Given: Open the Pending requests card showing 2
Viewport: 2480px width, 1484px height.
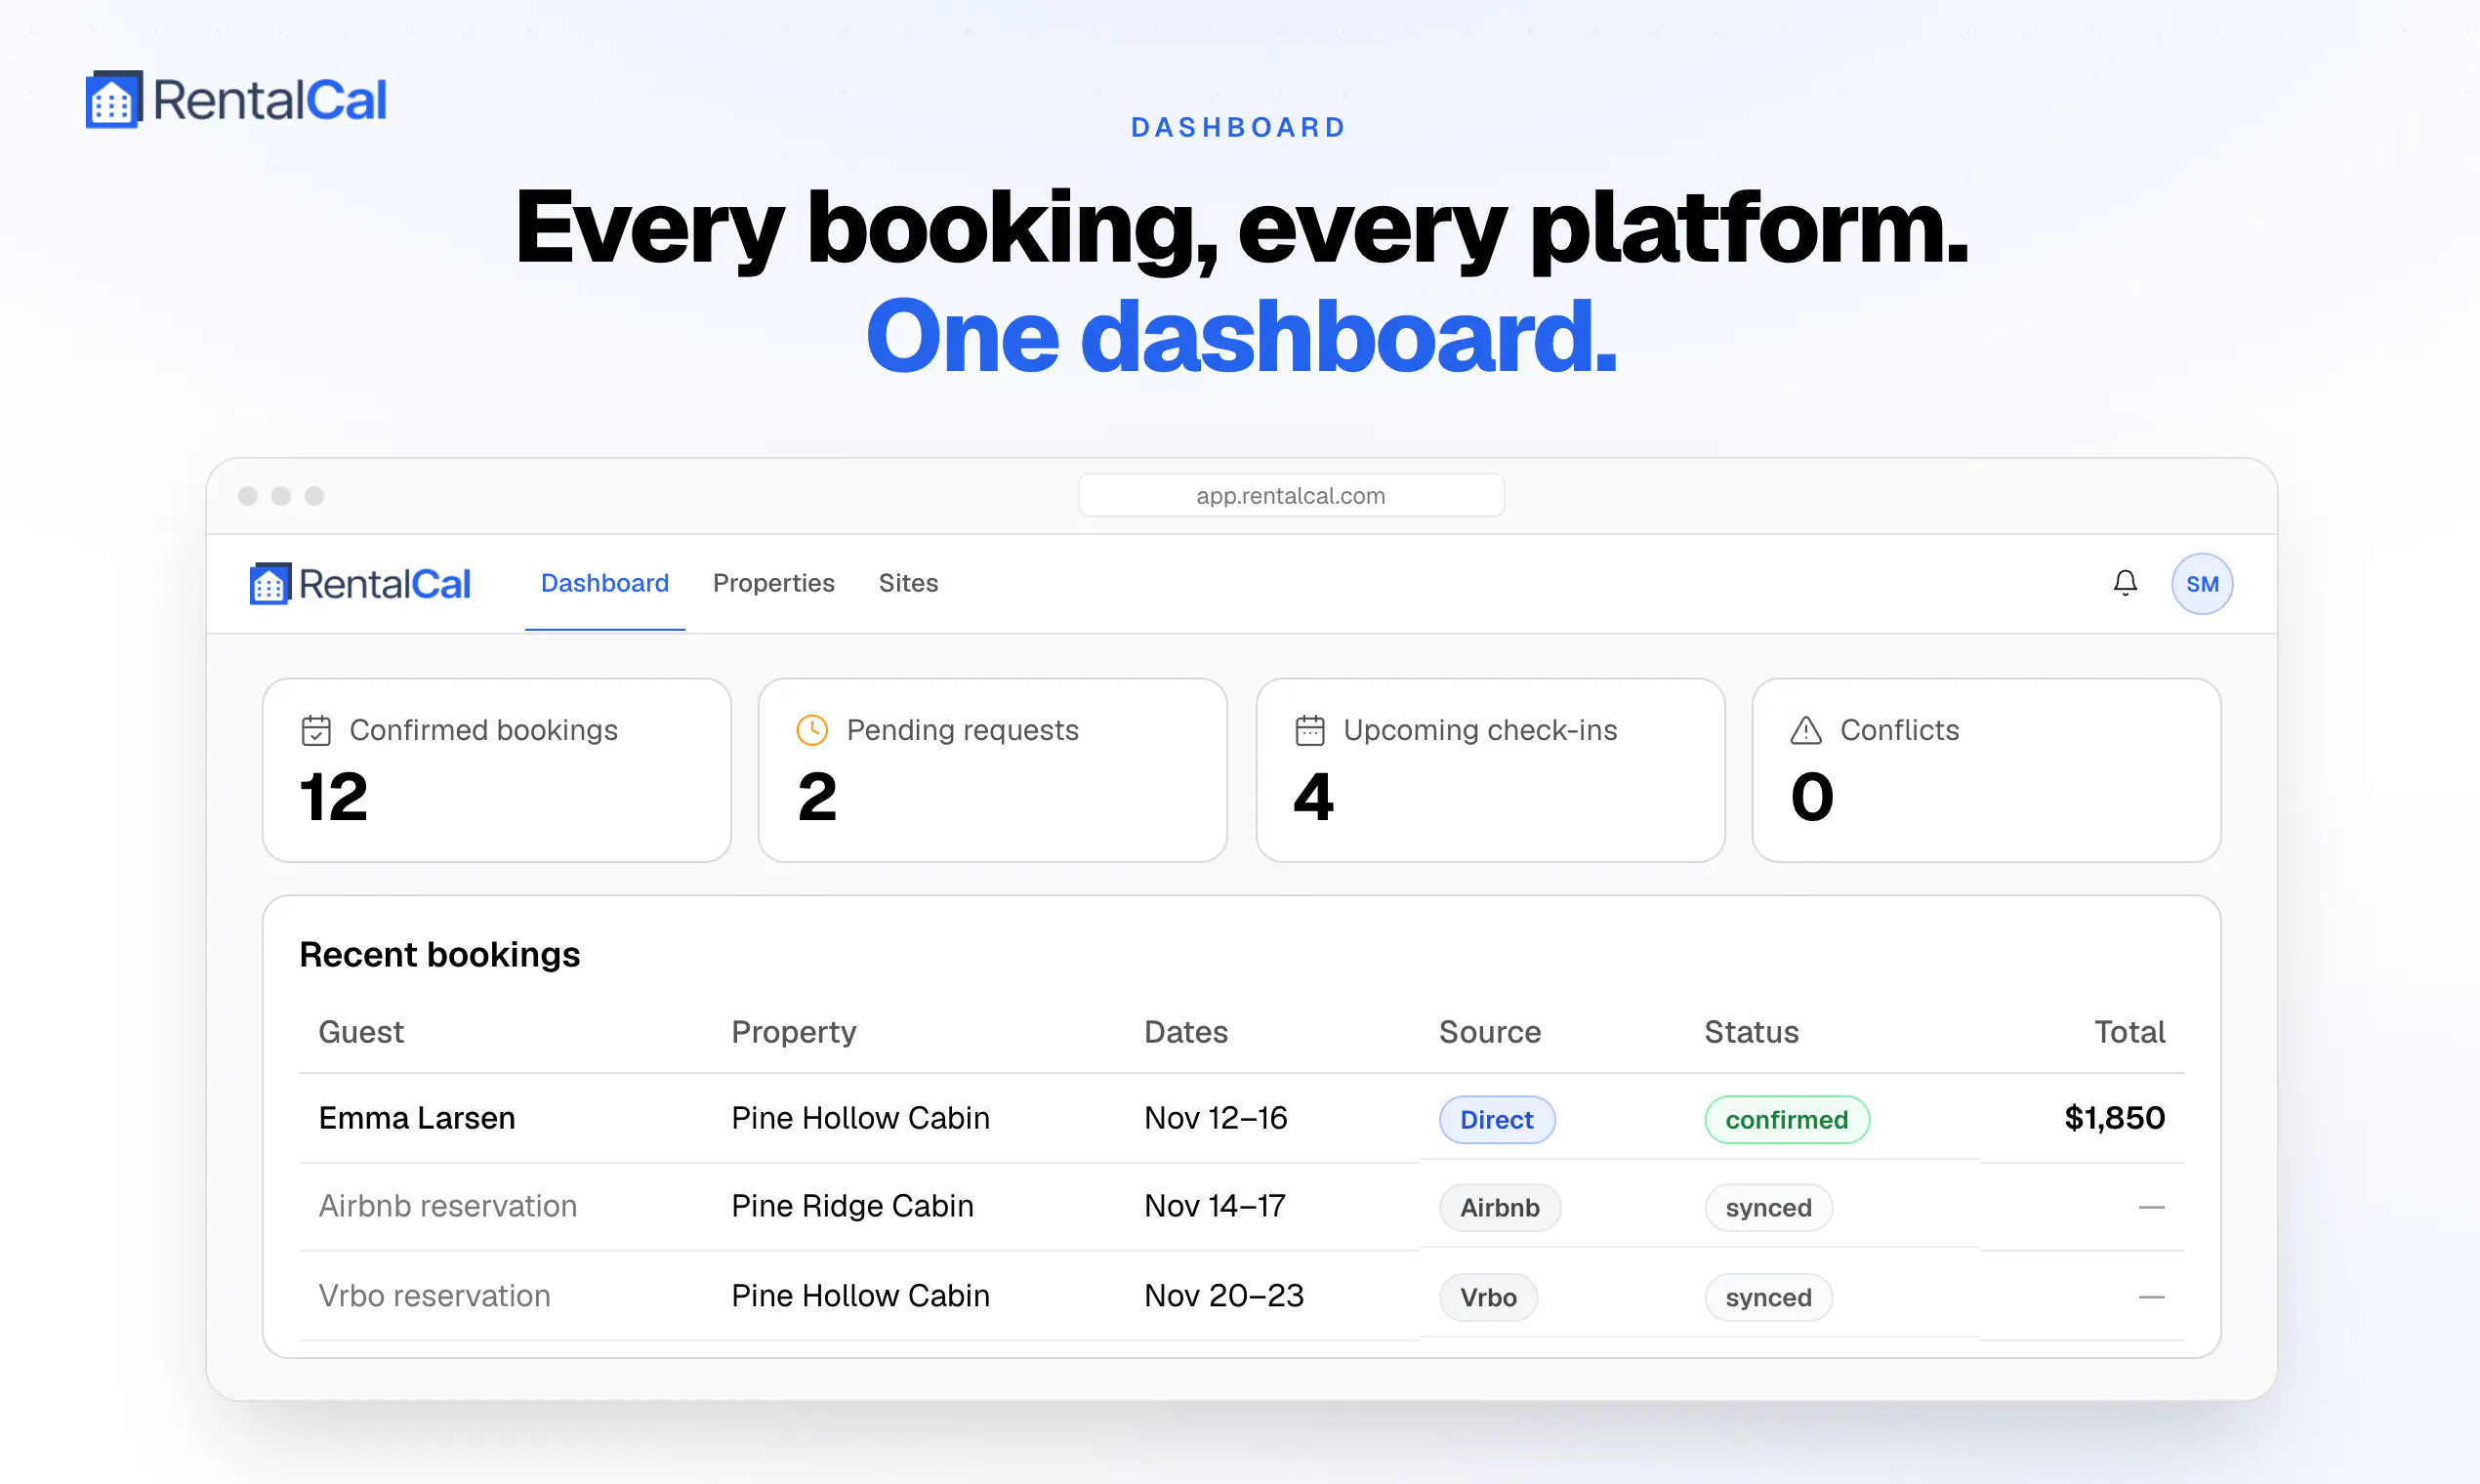Looking at the screenshot, I should (x=993, y=770).
